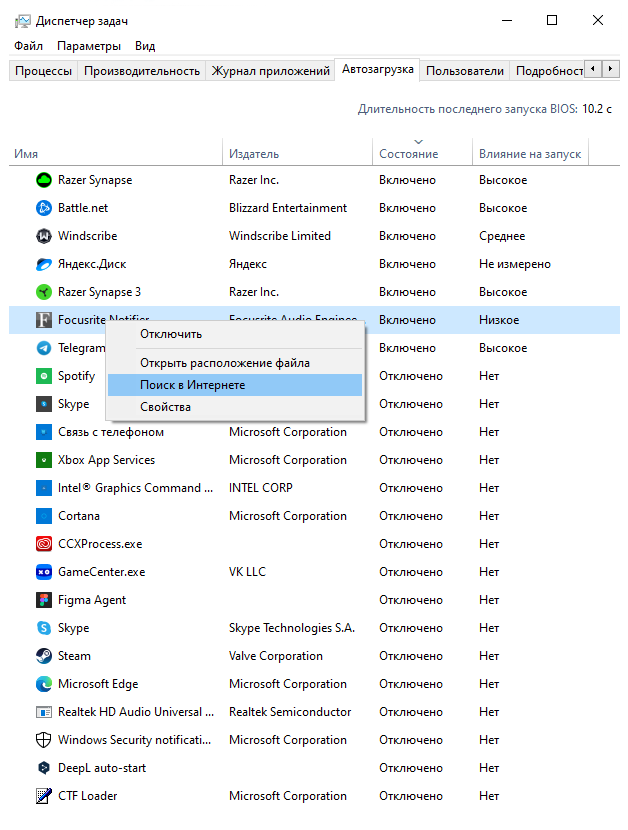Choose Отключить in the context menu
Screen dimensions: 628x830
tap(171, 334)
